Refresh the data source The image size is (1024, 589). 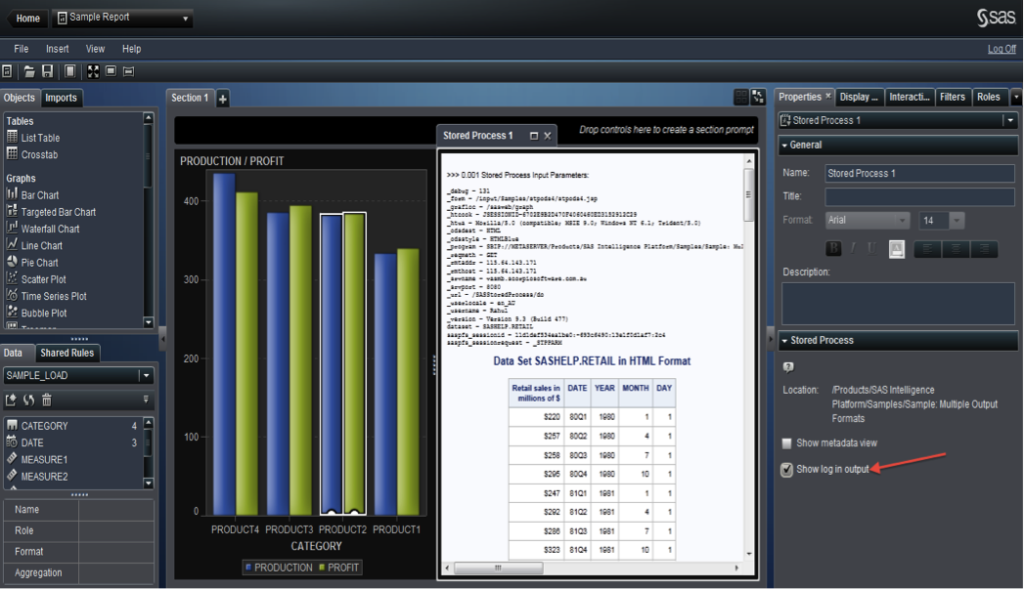point(29,400)
